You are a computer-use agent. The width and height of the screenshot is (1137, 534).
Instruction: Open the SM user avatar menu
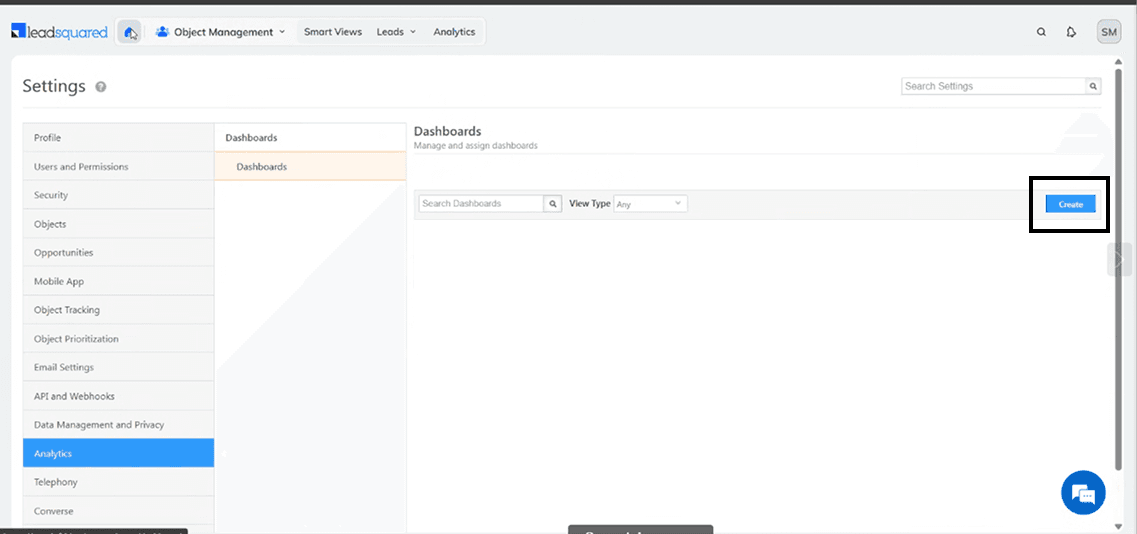click(x=1109, y=32)
